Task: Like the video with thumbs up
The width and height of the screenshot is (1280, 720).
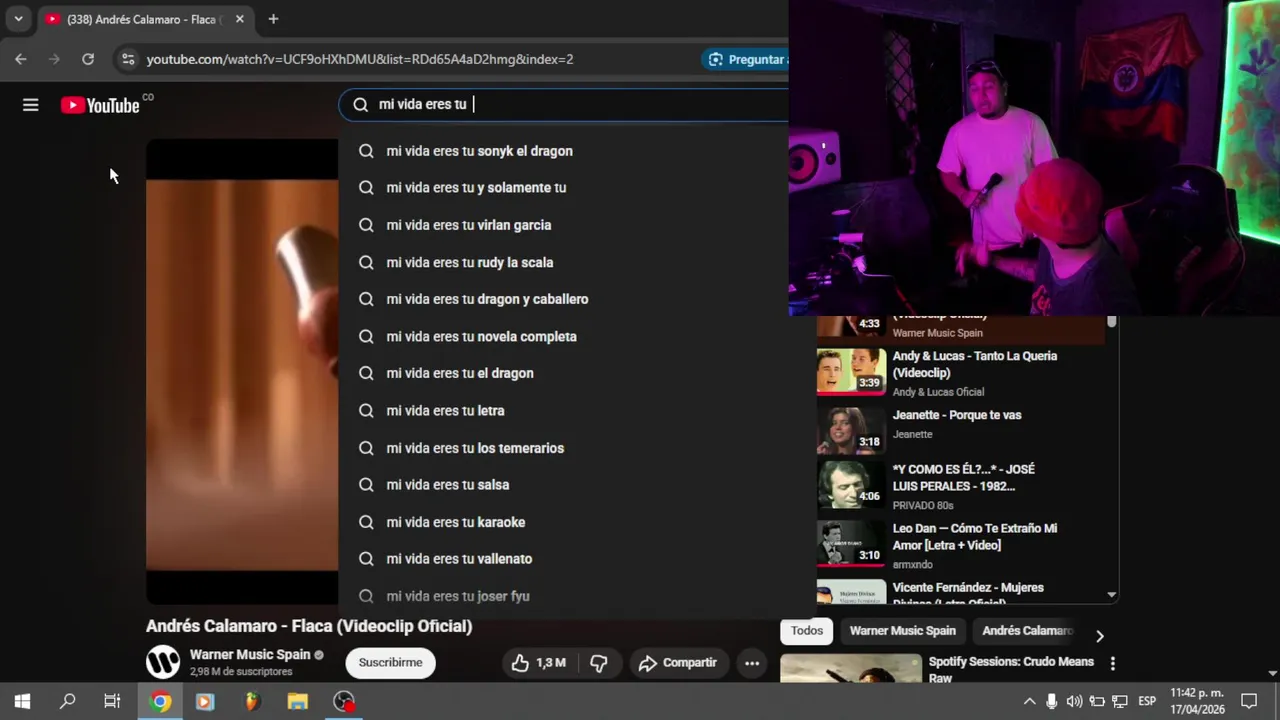Action: click(539, 662)
